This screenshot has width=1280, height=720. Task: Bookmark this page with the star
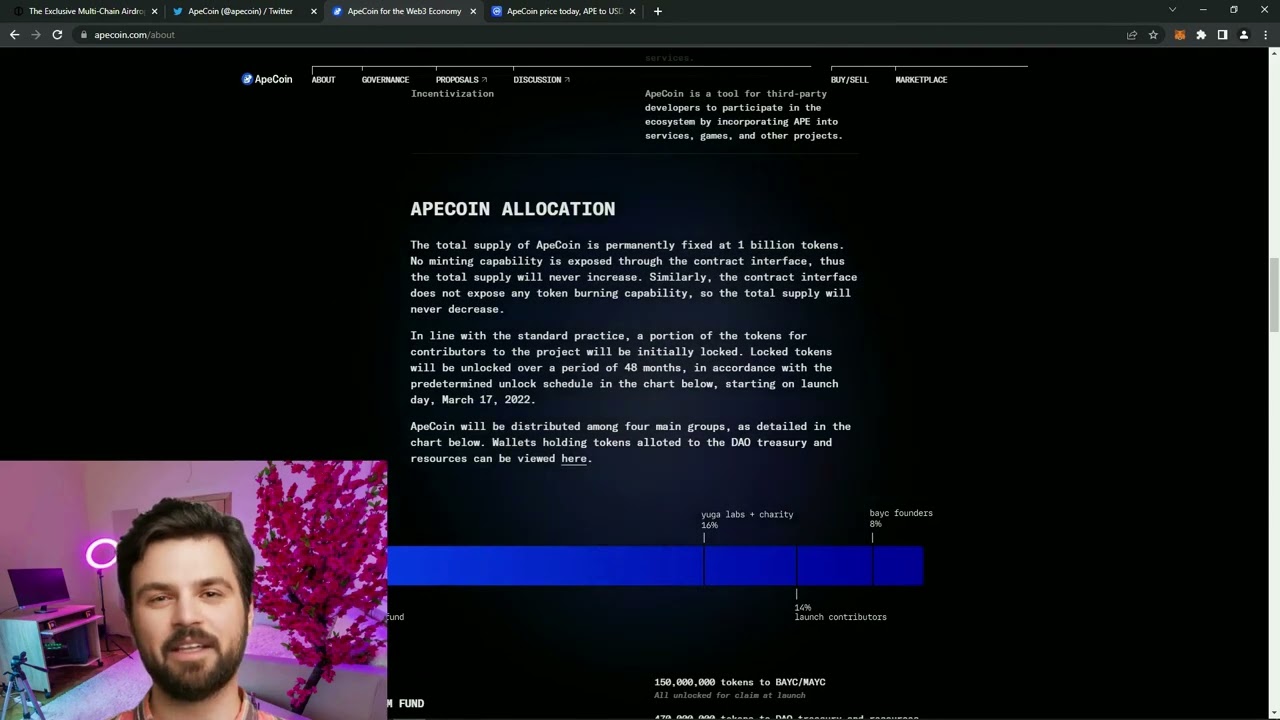click(x=1153, y=35)
